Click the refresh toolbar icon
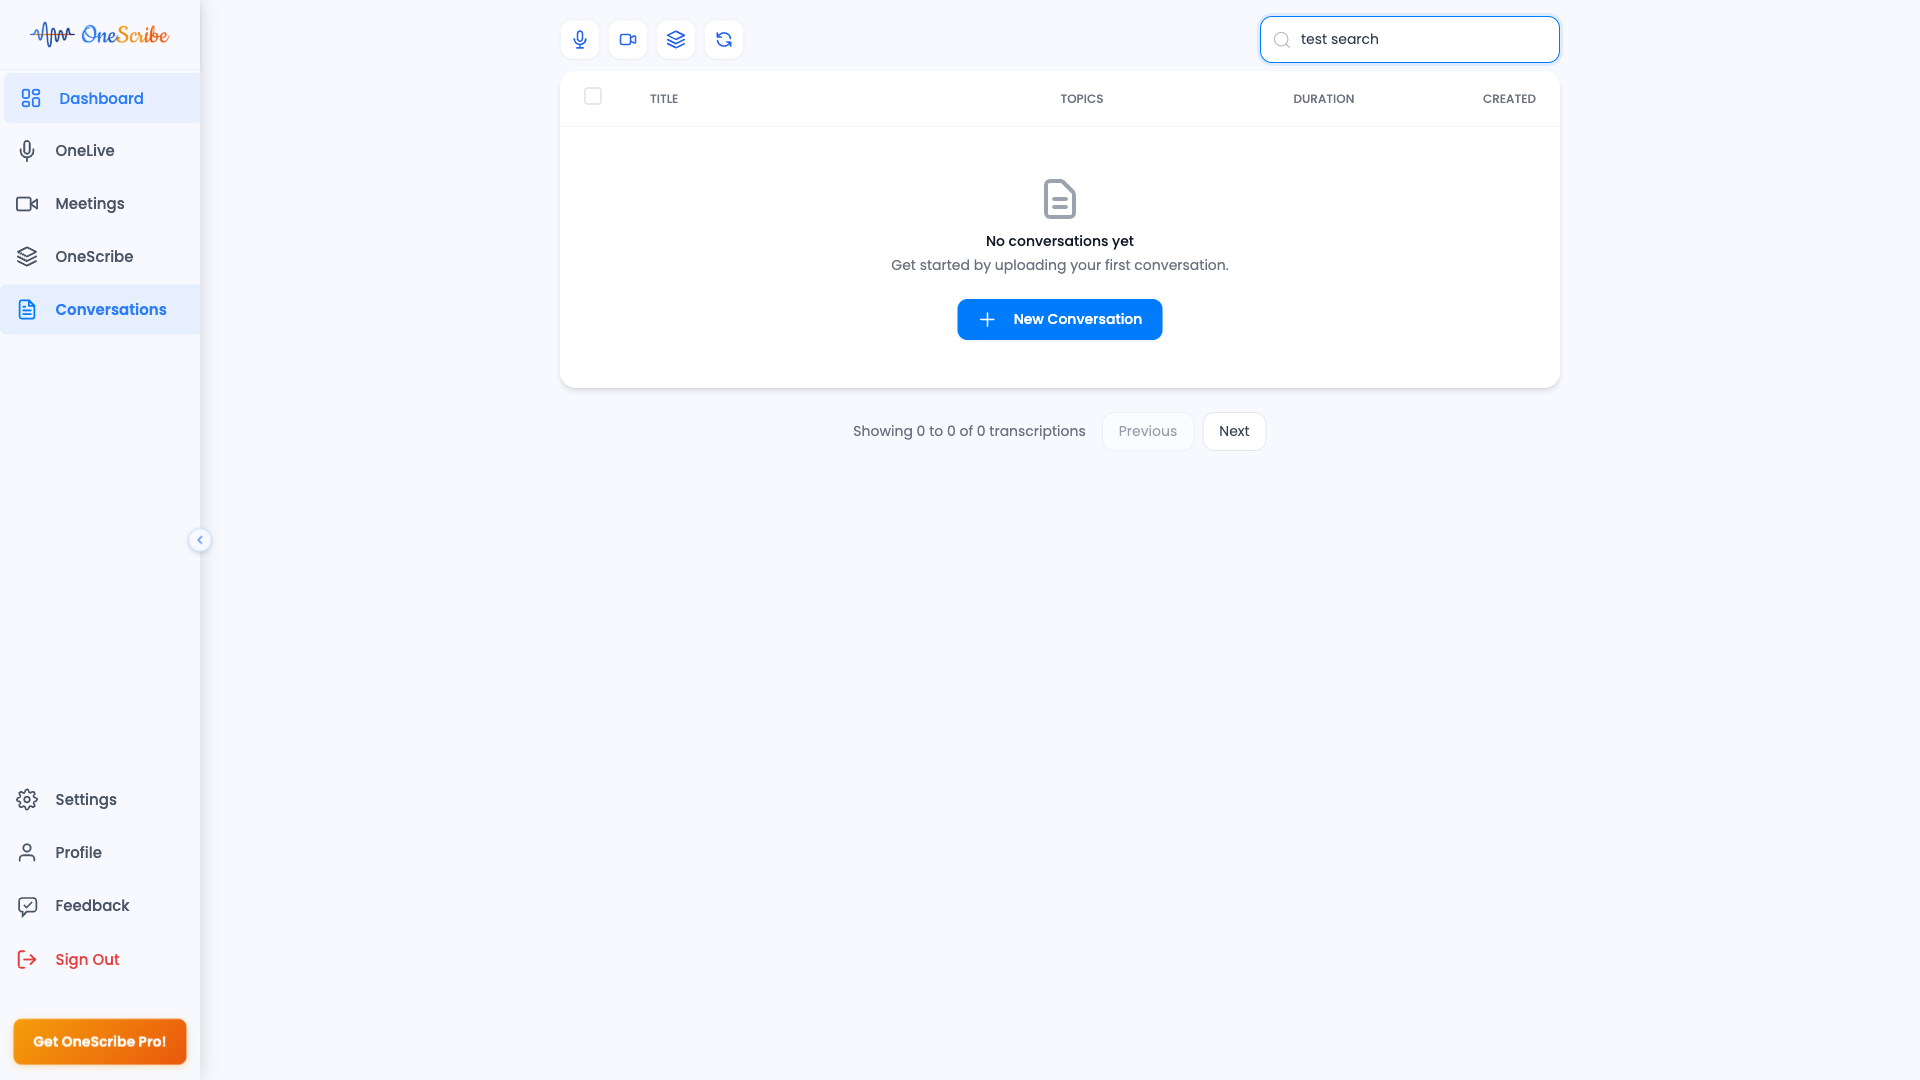The height and width of the screenshot is (1080, 1920). point(724,40)
